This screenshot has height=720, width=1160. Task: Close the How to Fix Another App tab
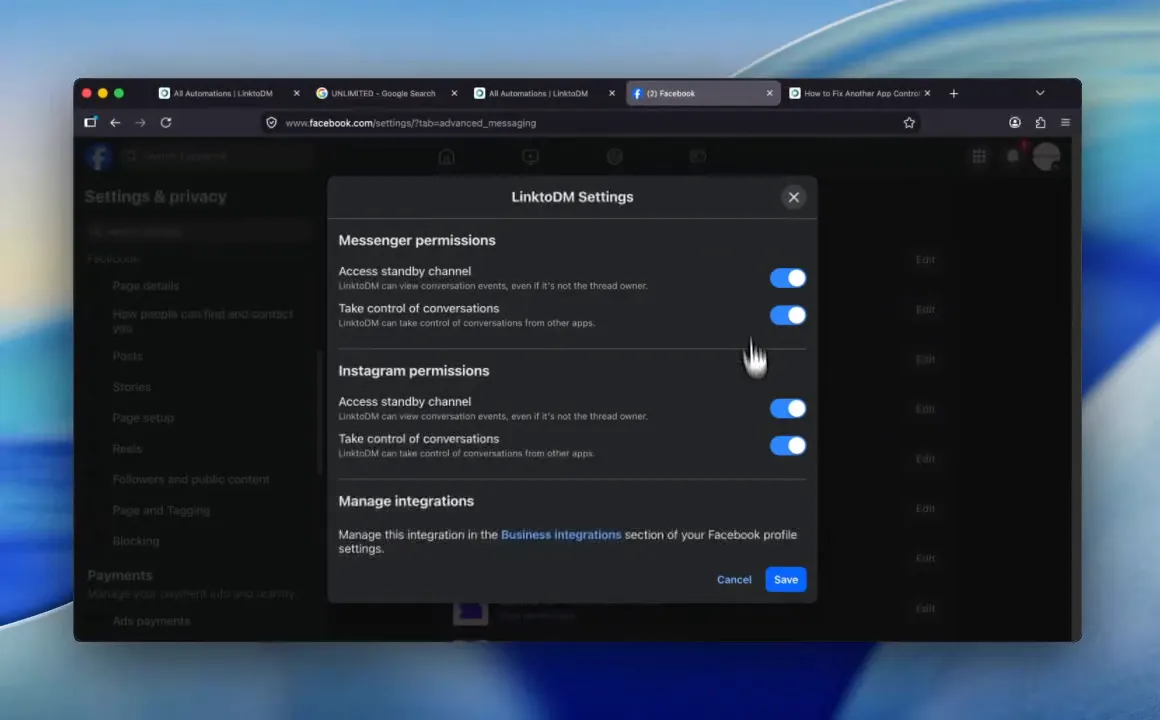pyautogui.click(x=927, y=93)
